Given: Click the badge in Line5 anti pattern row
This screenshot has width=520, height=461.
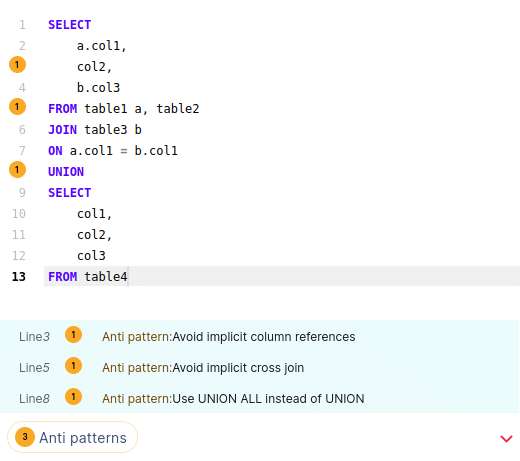Looking at the screenshot, I should [x=73, y=366].
